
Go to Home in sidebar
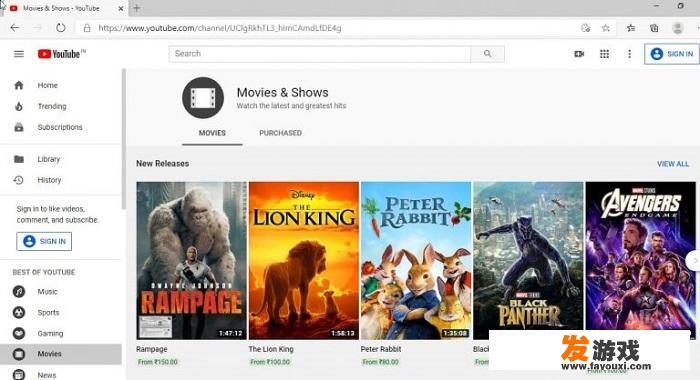[x=48, y=85]
